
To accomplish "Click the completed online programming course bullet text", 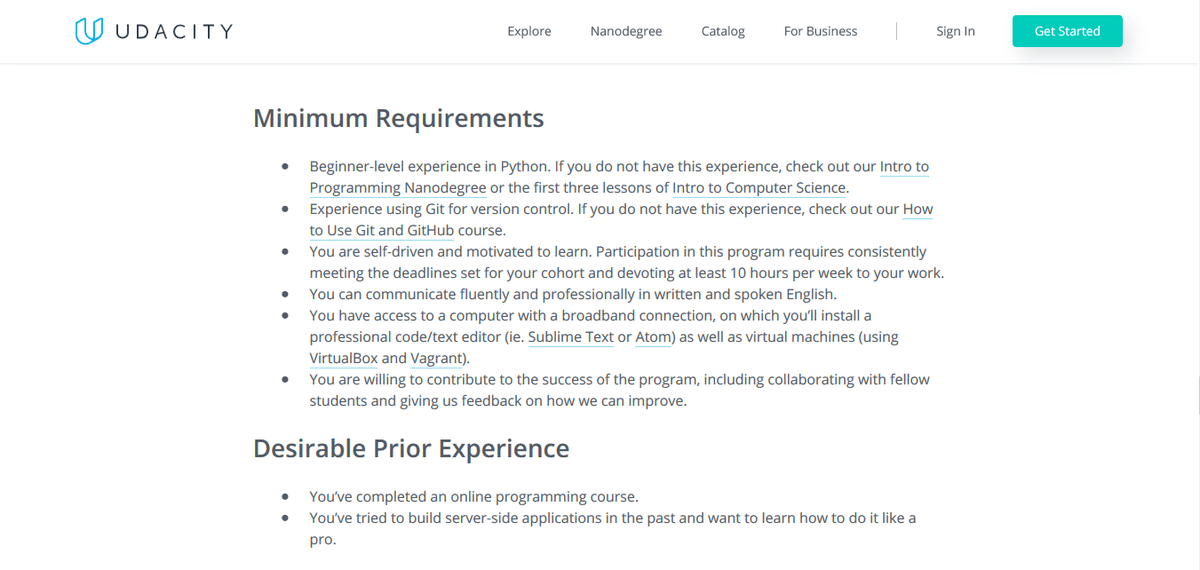I will (x=473, y=496).
